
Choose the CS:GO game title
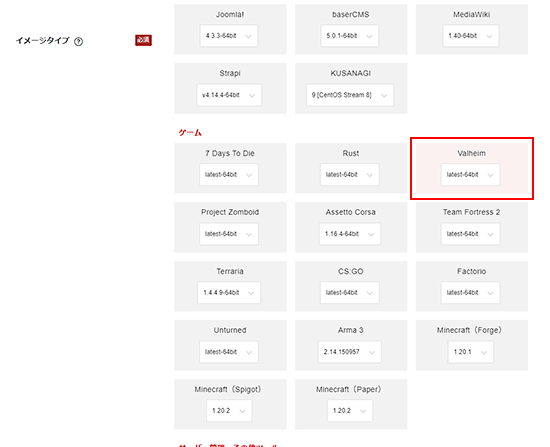click(351, 271)
